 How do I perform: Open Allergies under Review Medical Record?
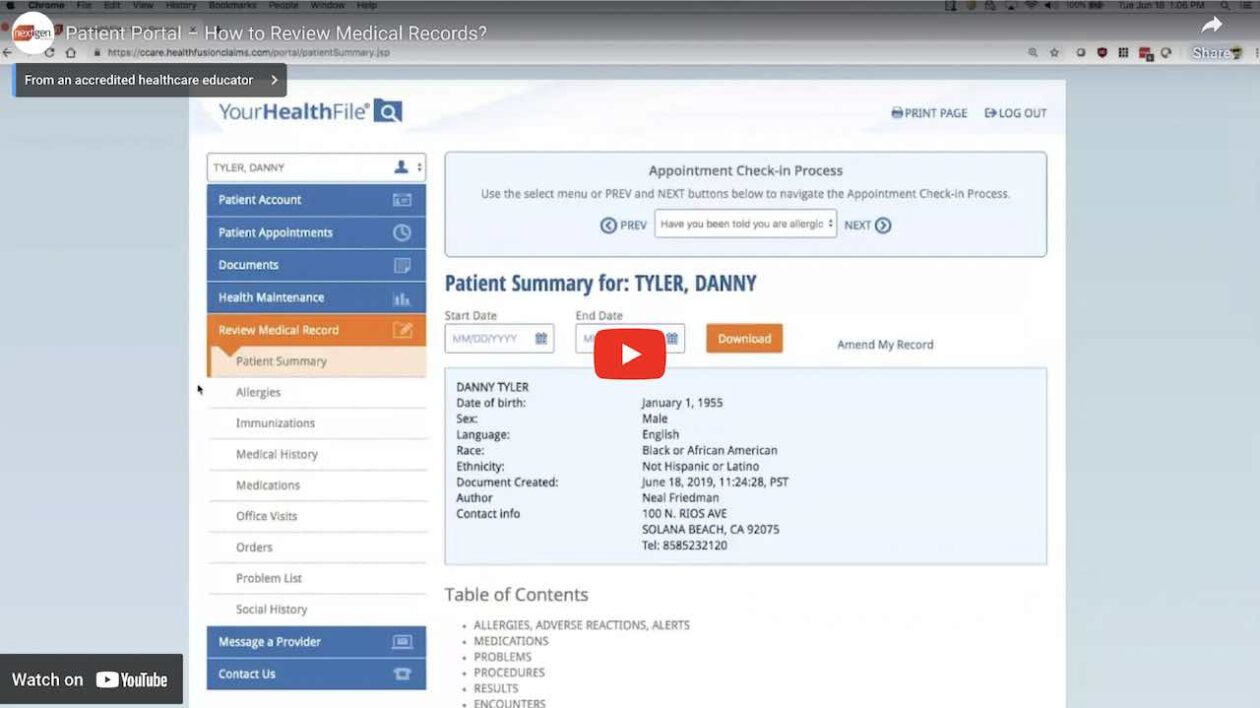point(258,392)
